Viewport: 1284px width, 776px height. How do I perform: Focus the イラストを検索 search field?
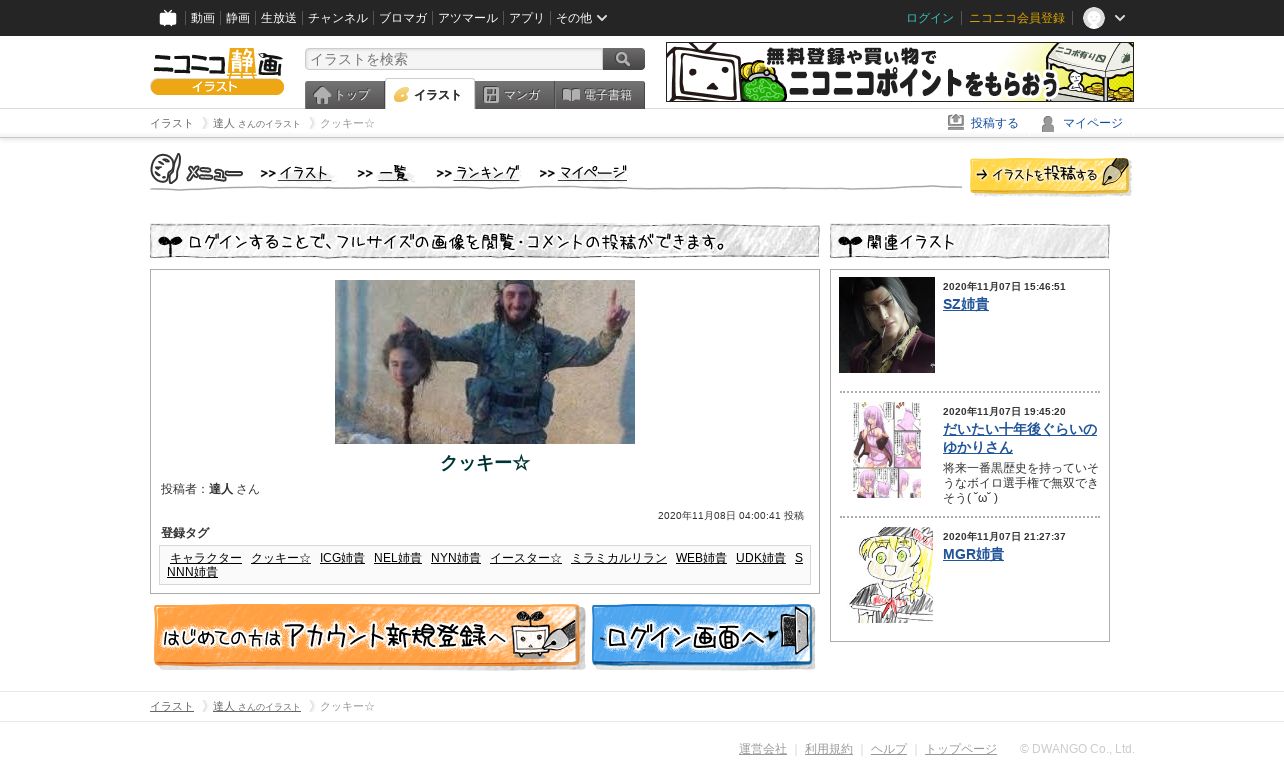click(x=454, y=59)
